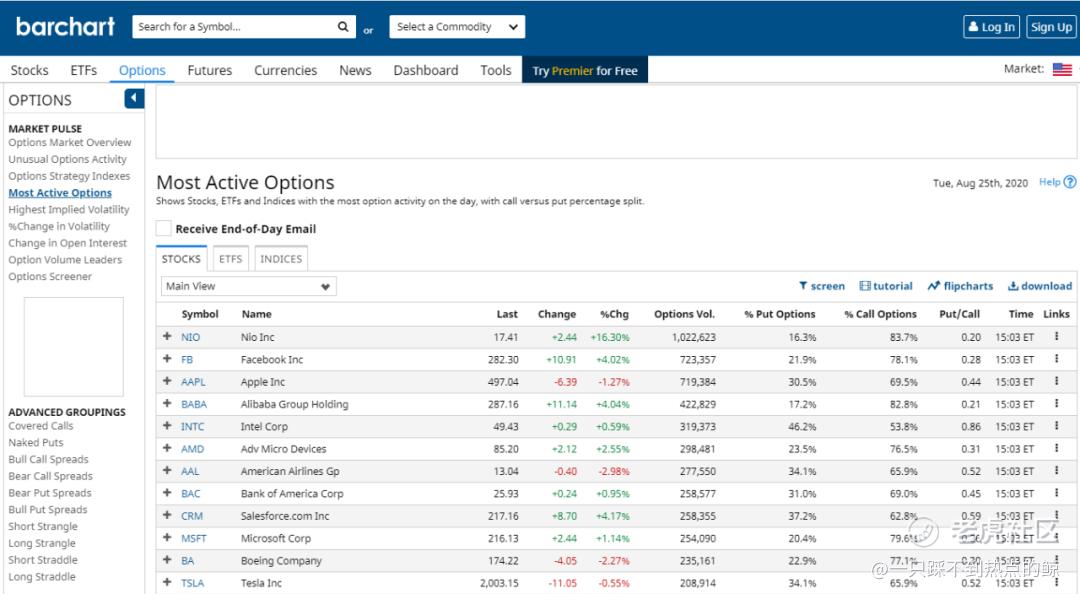The width and height of the screenshot is (1080, 594).
Task: Open Bull Call Spreads link
Action: [48, 459]
